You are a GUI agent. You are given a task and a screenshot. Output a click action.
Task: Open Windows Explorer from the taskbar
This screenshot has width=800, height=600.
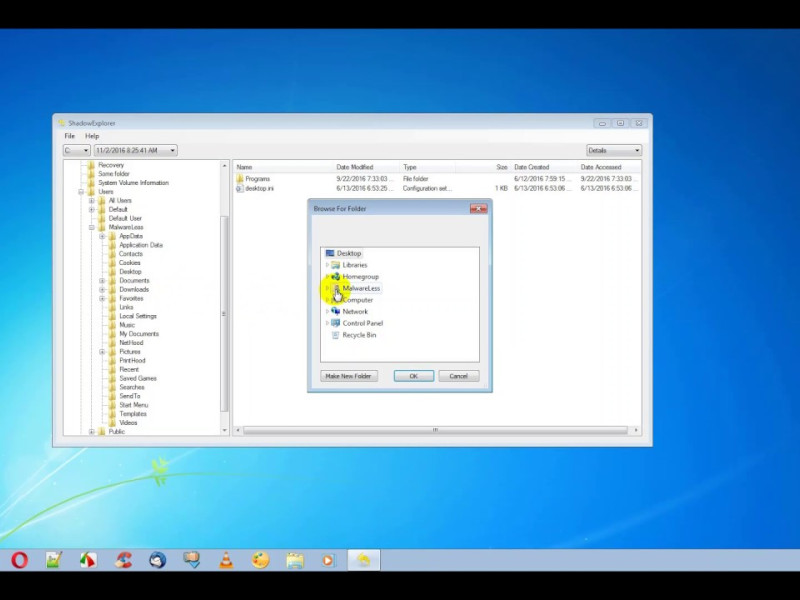click(x=294, y=560)
